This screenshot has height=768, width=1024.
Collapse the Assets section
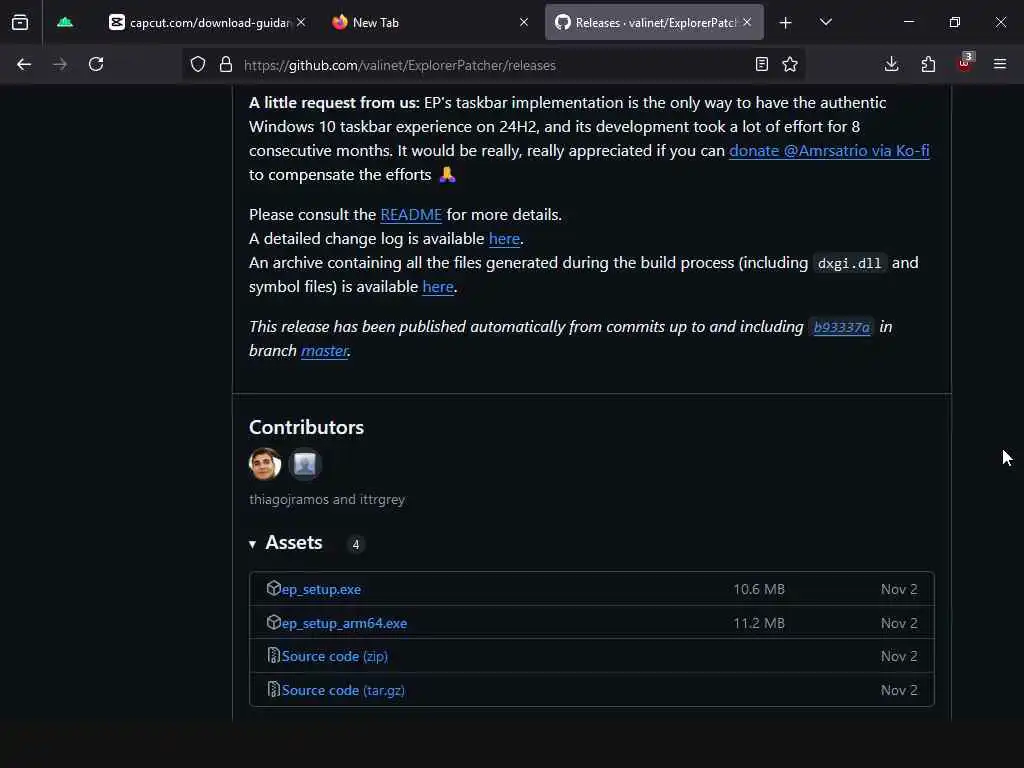point(286,543)
